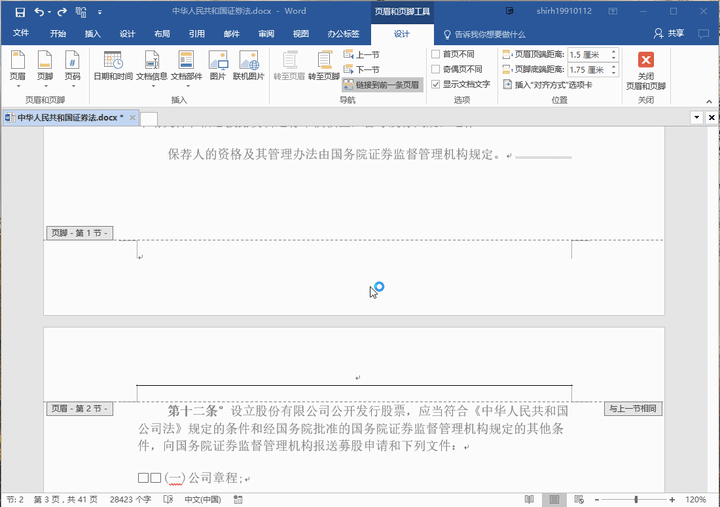
Task: Click the 28423 个字 word count
Action: click(x=130, y=500)
